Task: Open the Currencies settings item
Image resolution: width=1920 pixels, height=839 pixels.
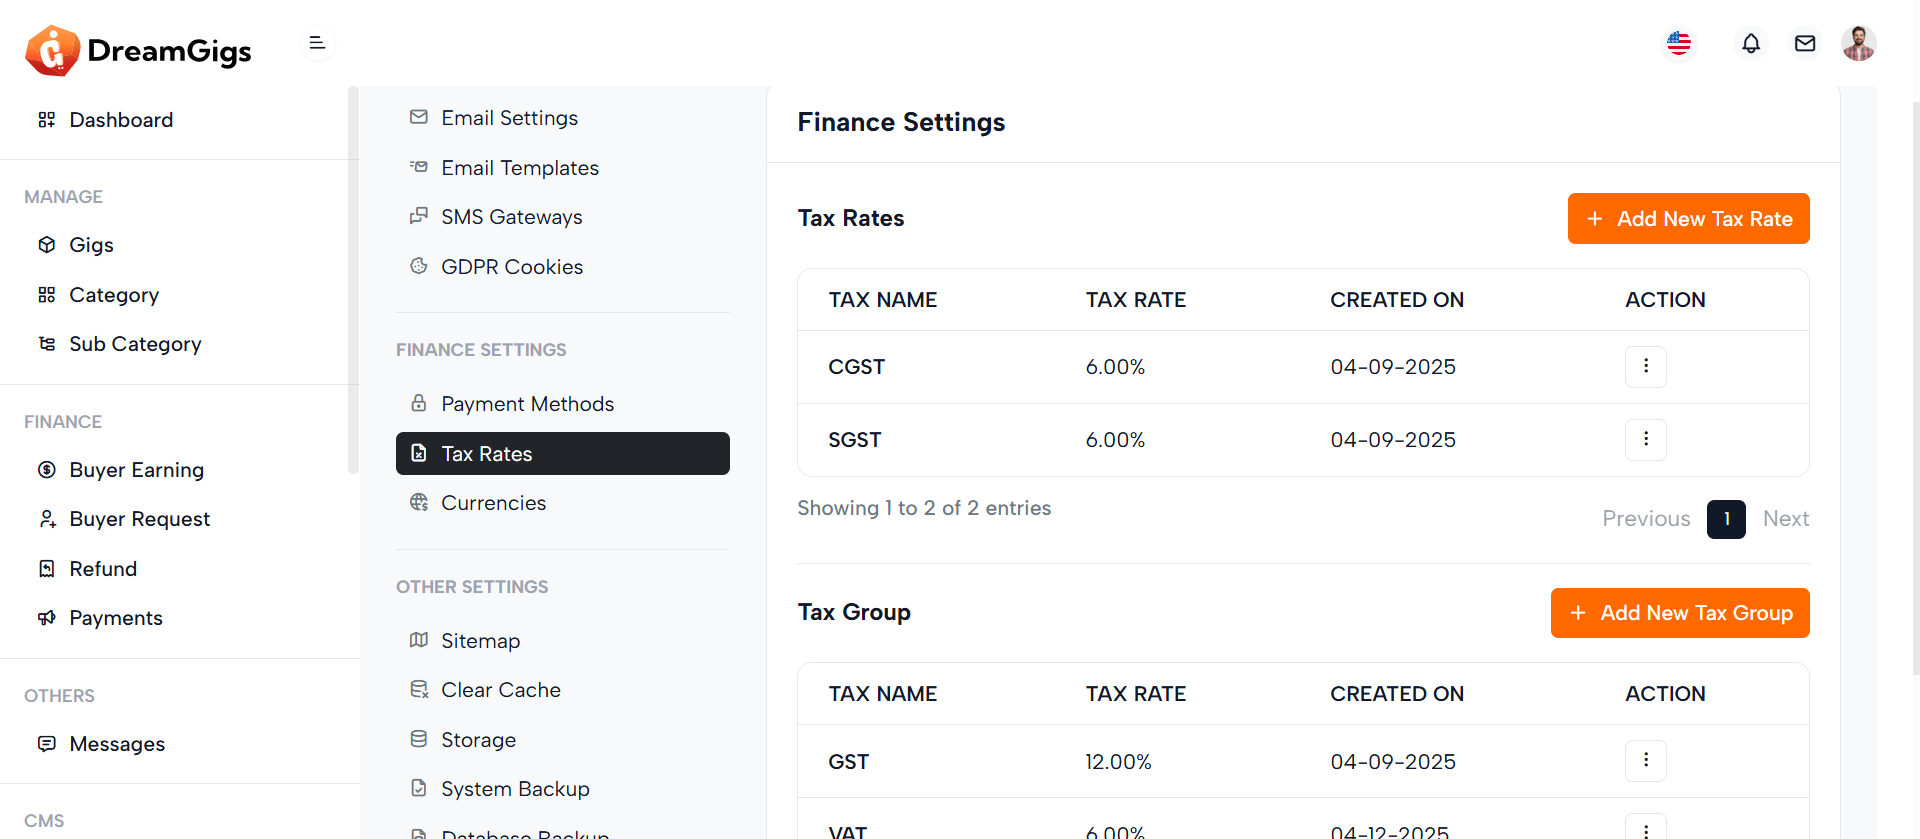Action: [493, 503]
